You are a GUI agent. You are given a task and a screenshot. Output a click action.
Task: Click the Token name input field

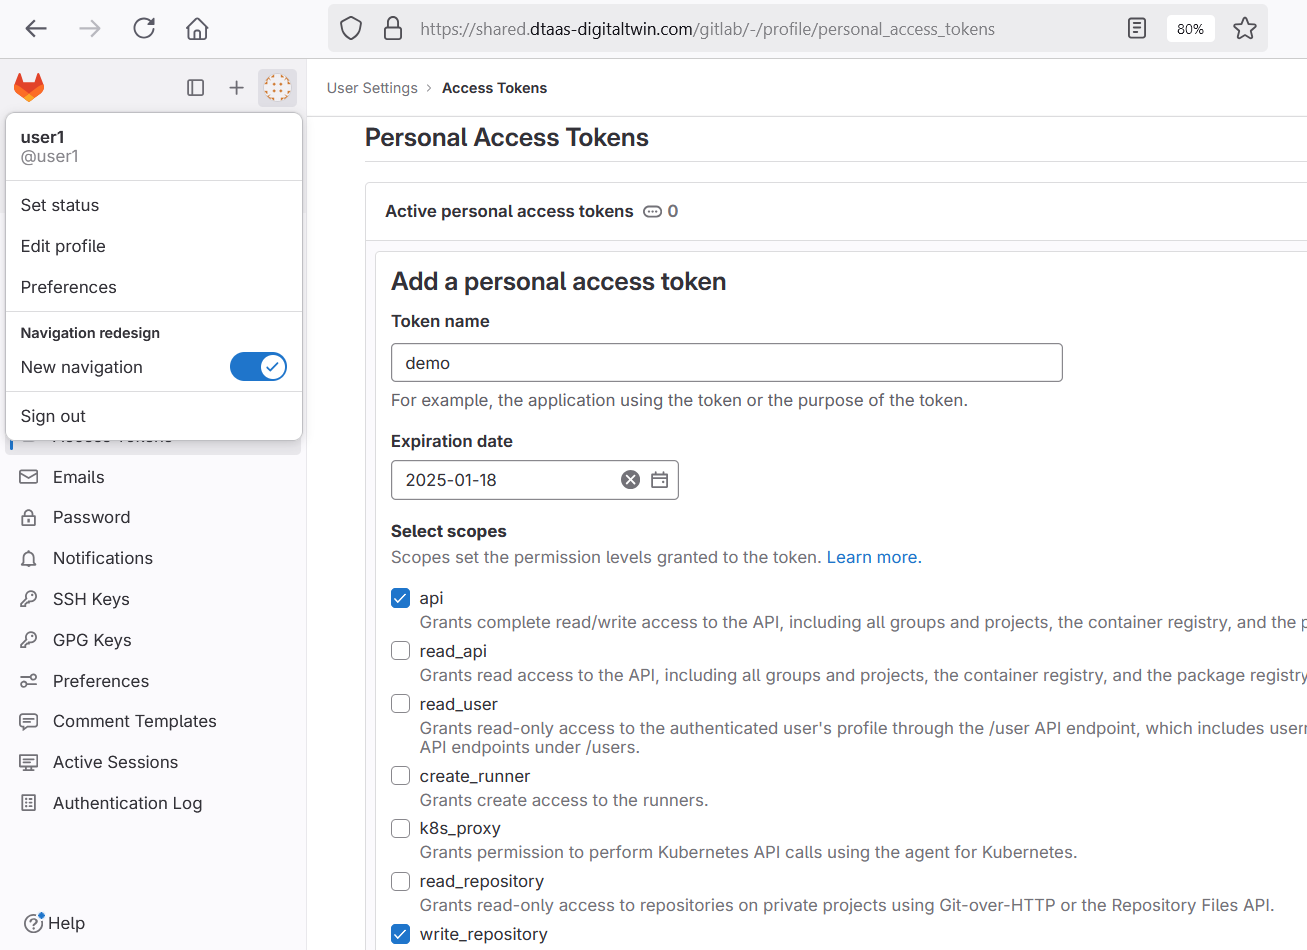726,363
